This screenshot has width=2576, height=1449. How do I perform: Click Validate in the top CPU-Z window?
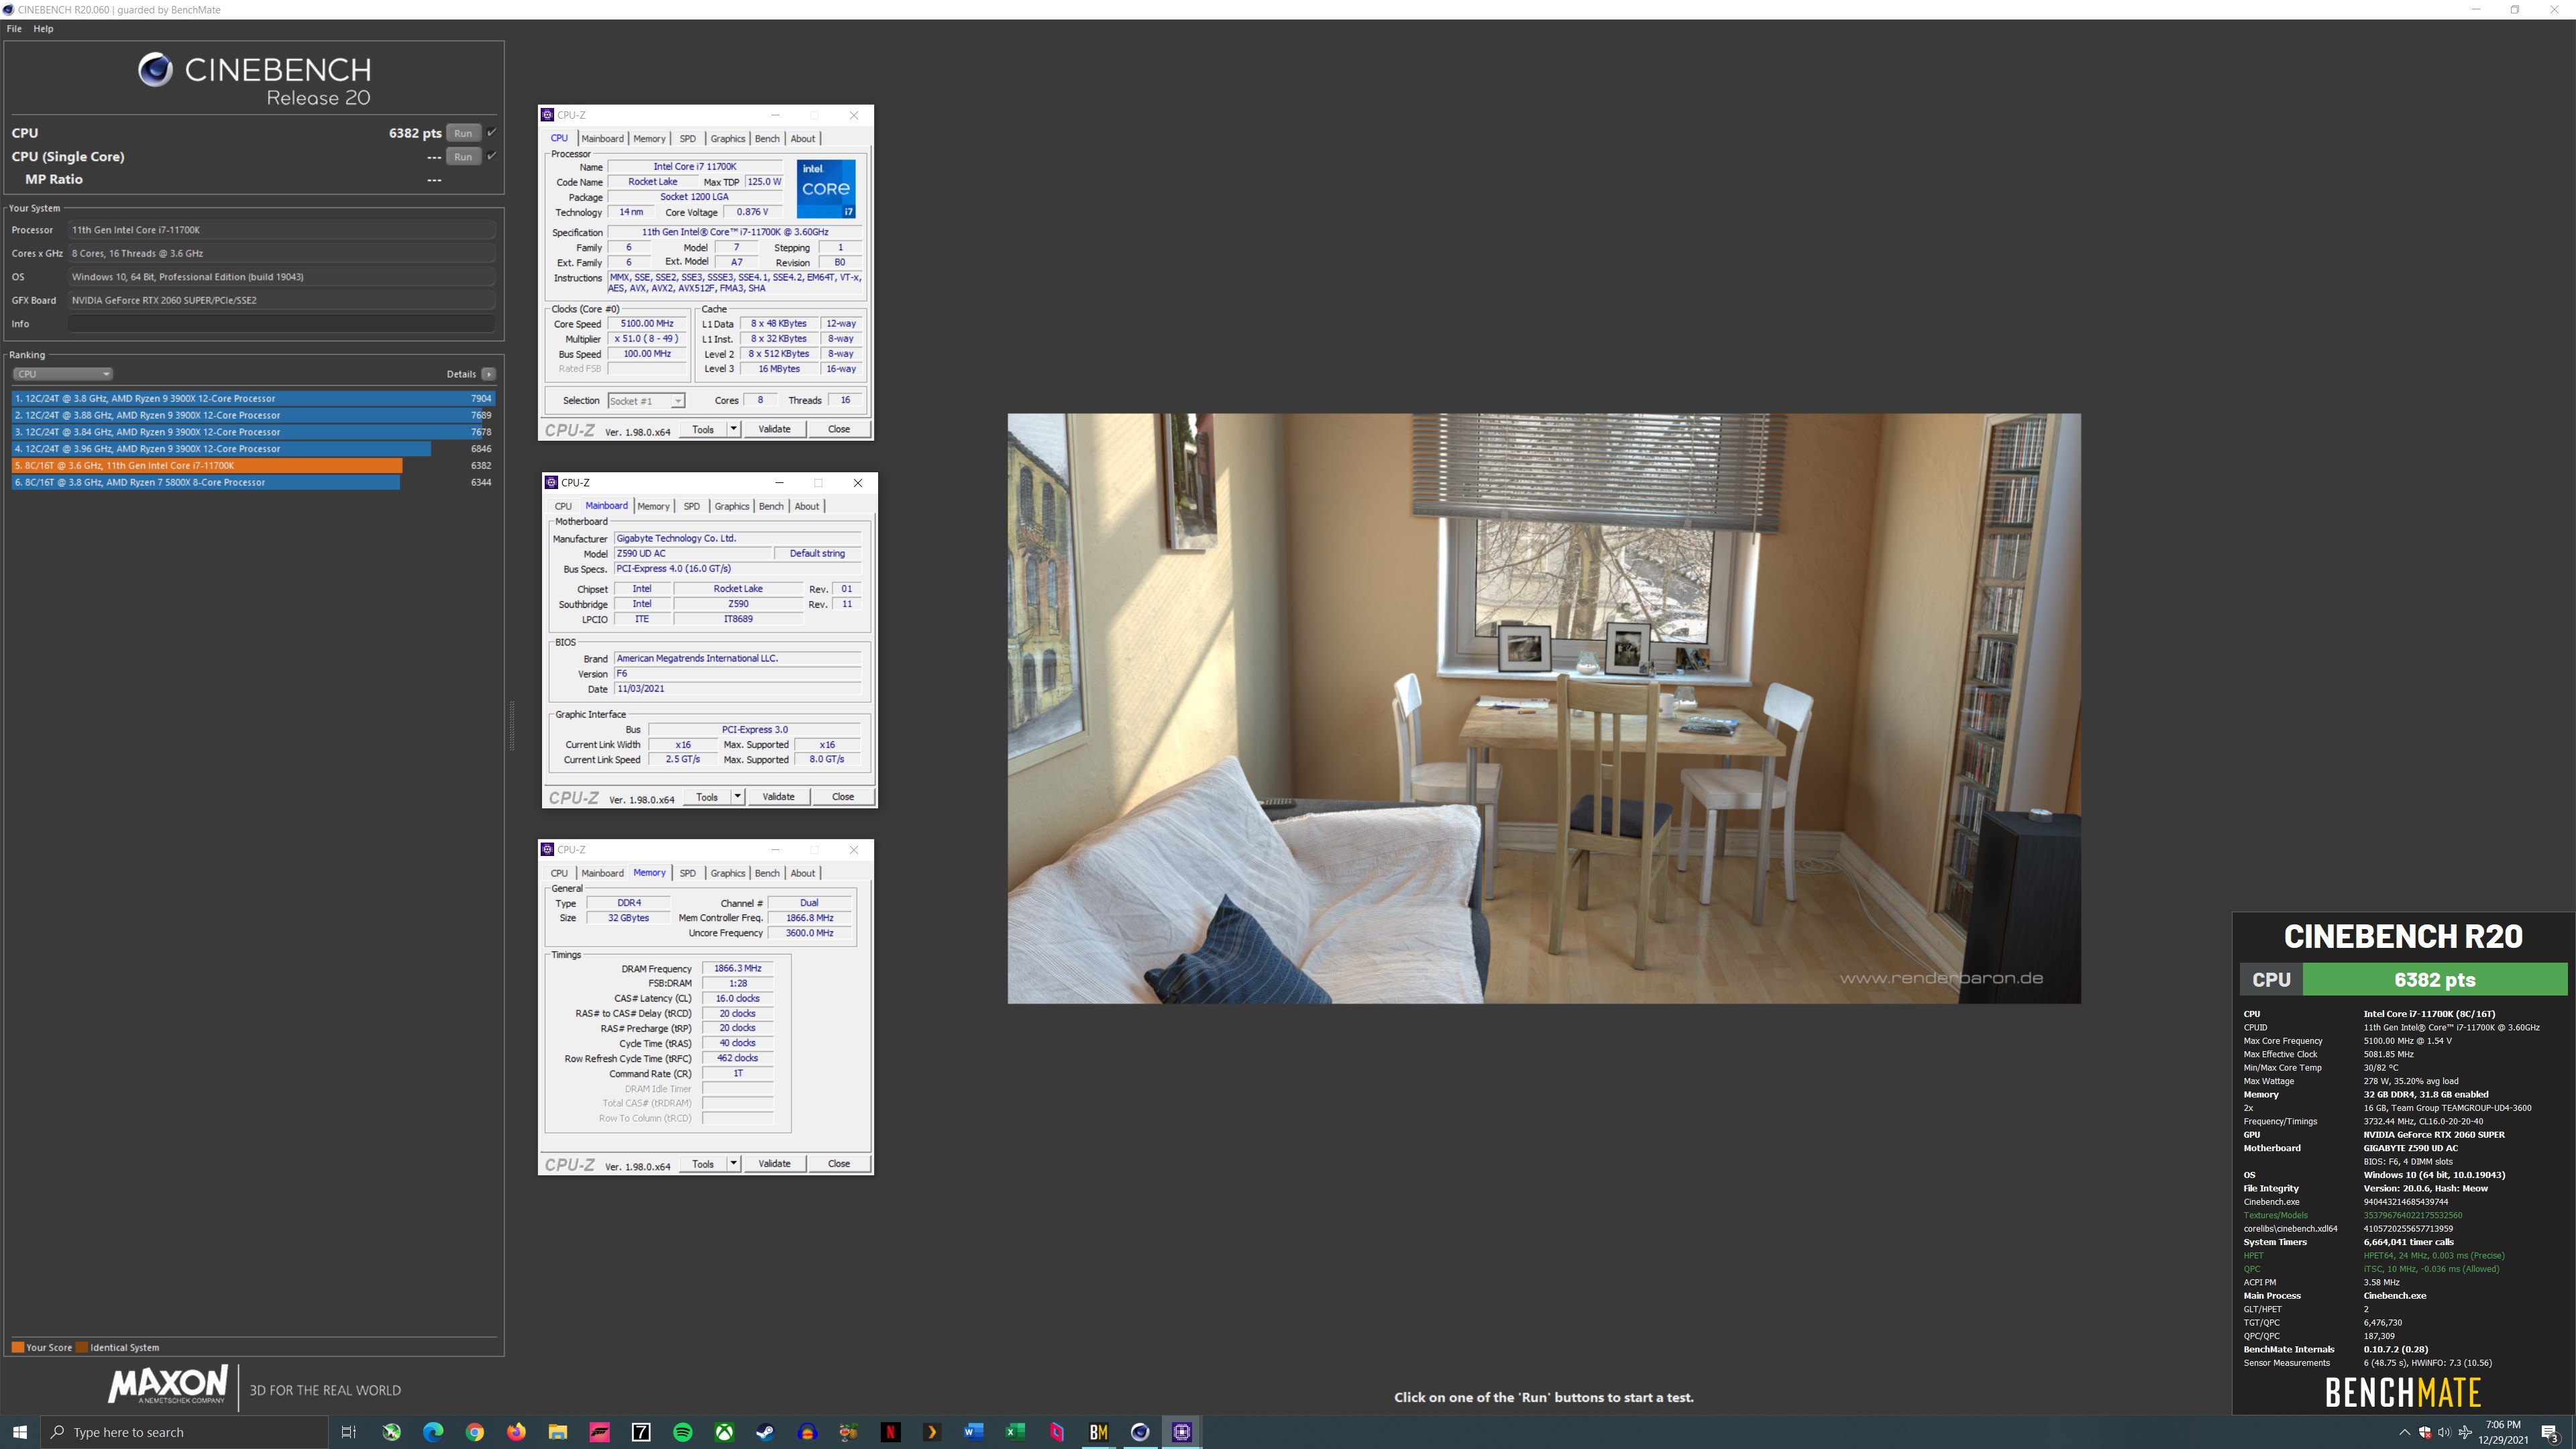774,429
